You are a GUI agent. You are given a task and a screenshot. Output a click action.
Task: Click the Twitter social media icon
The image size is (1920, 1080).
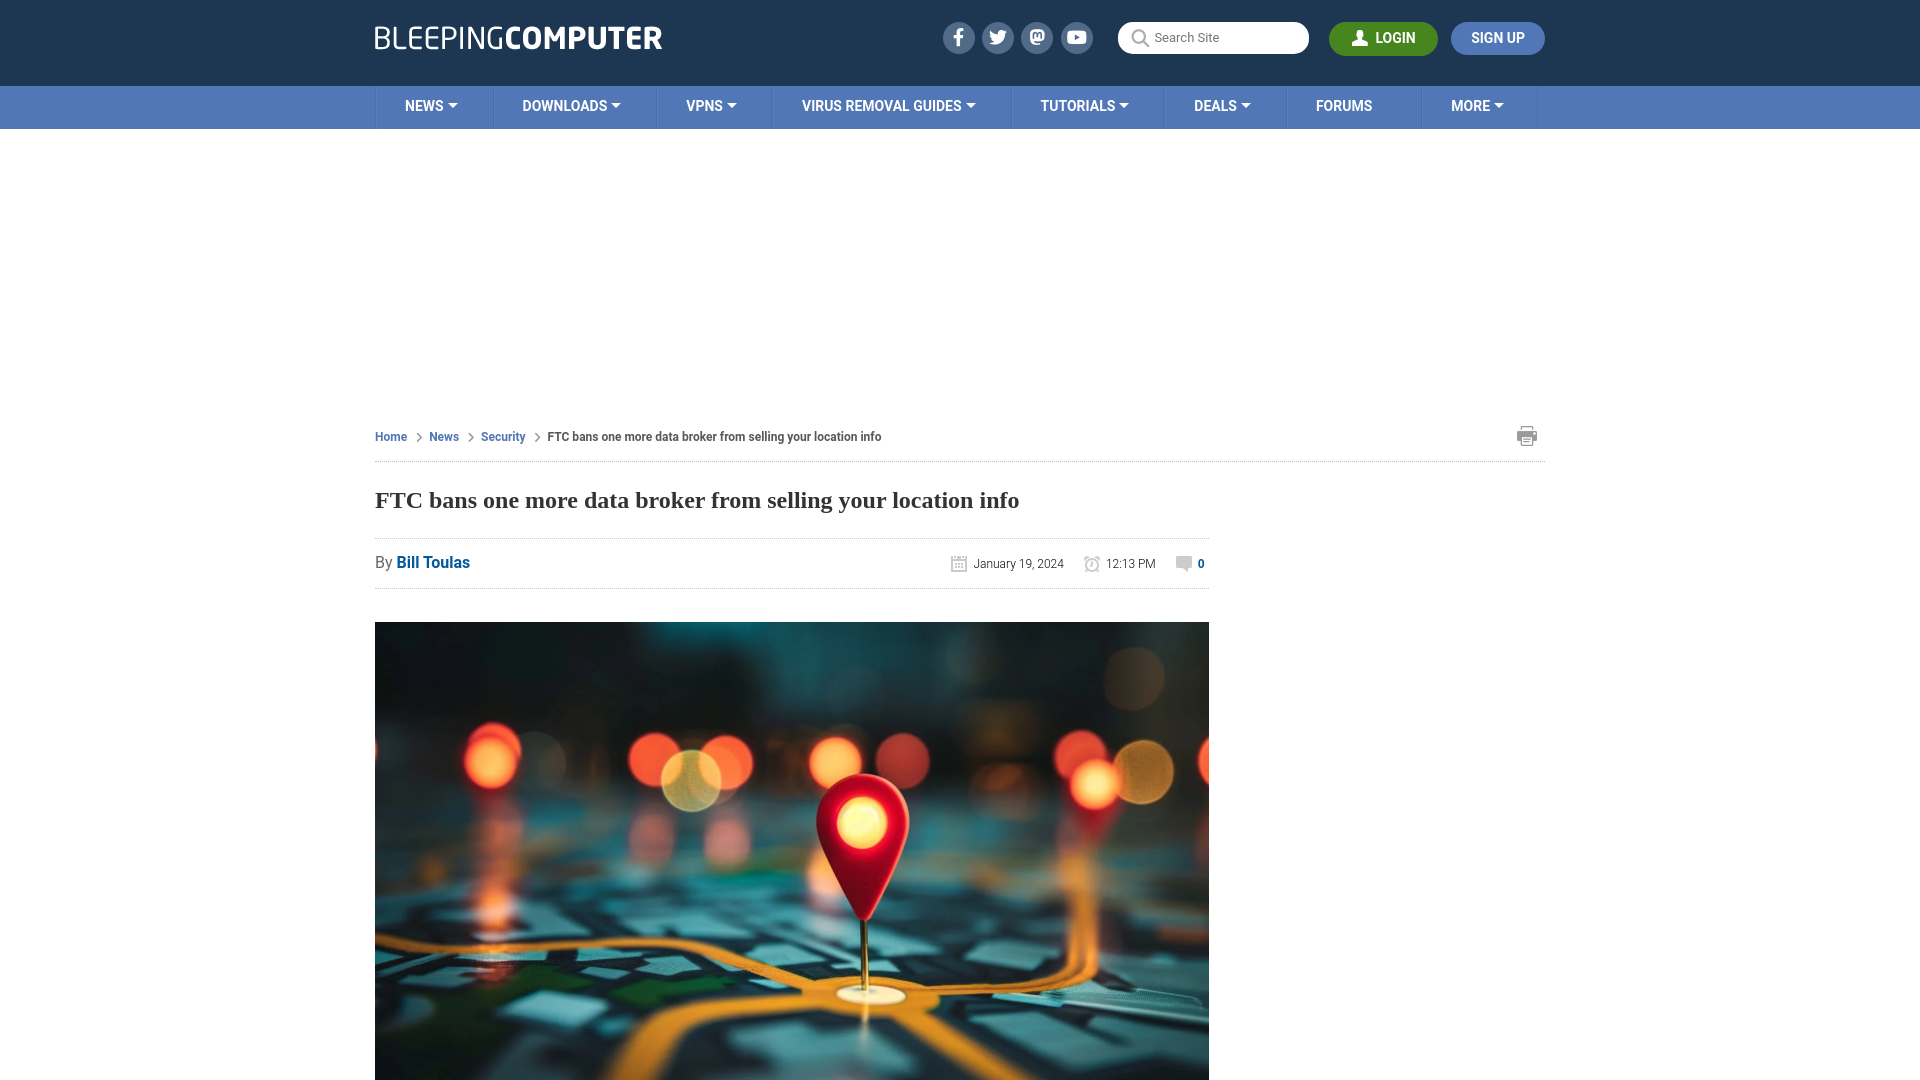click(998, 38)
